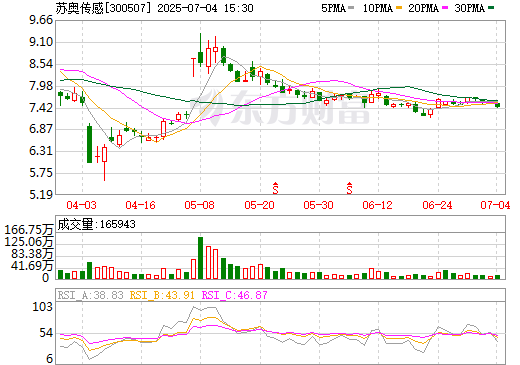Viewport: 520px width, 365px height.
Task: Click the 9.10 price axis label
Action: [41, 42]
